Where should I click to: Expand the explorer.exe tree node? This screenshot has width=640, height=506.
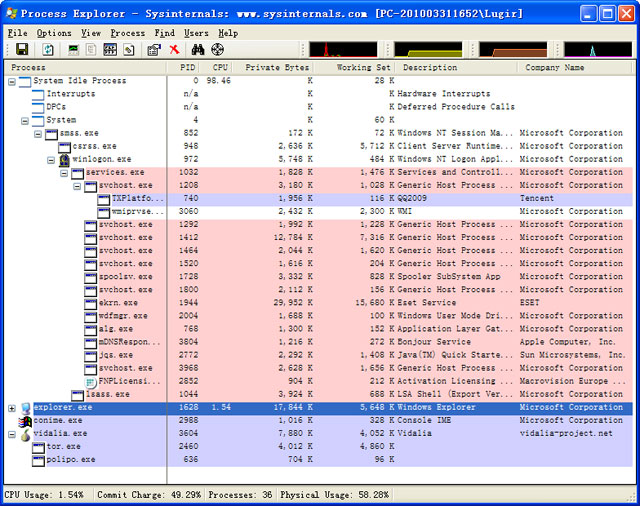pos(12,408)
